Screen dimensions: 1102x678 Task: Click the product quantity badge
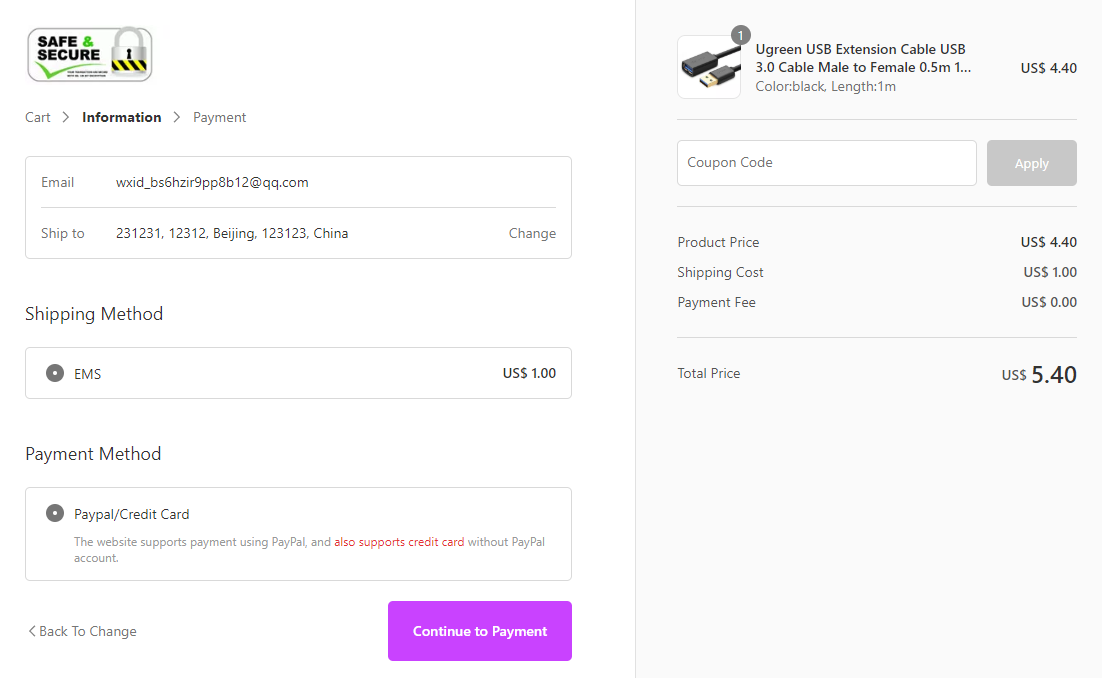[740, 36]
